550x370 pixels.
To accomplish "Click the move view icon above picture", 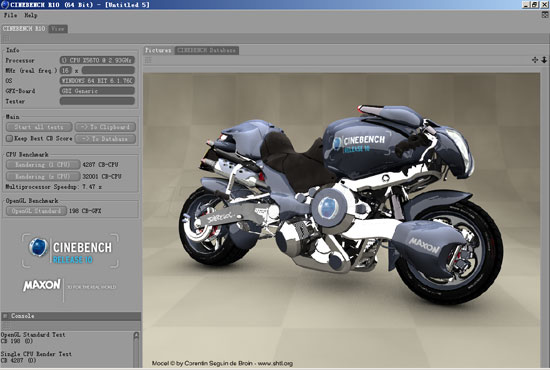I will point(535,60).
